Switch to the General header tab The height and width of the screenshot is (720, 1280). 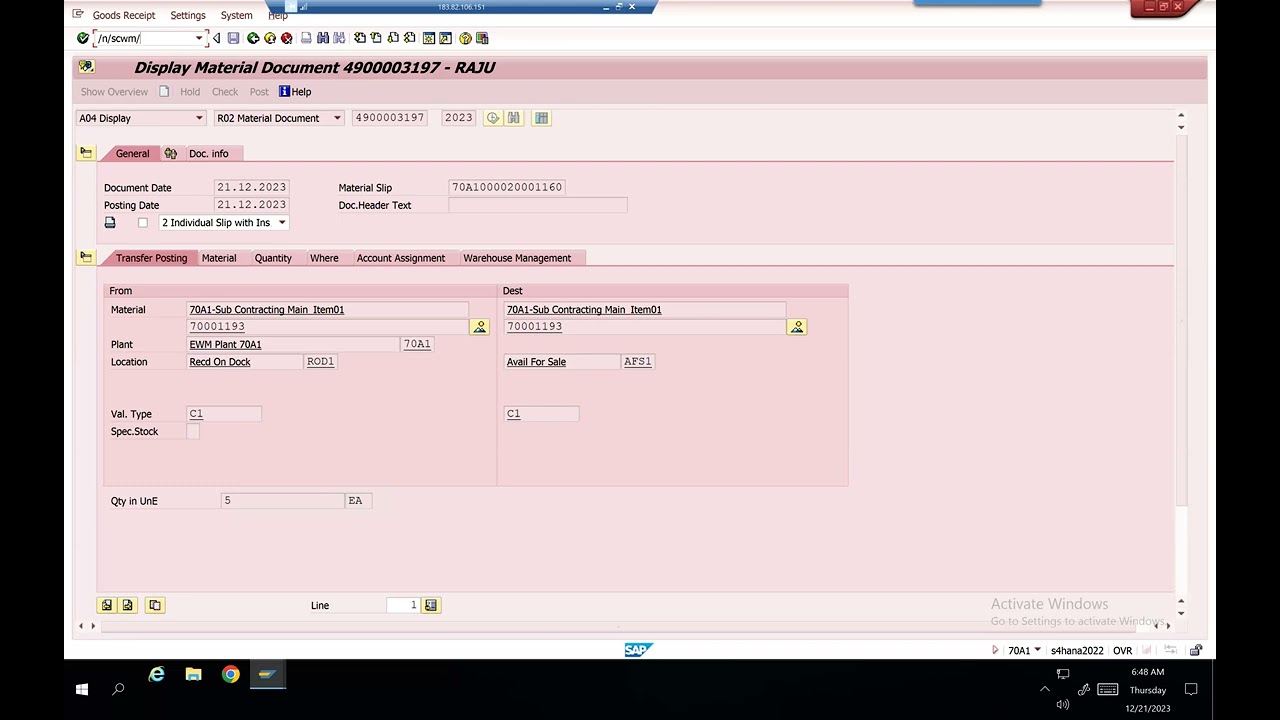[x=132, y=154]
